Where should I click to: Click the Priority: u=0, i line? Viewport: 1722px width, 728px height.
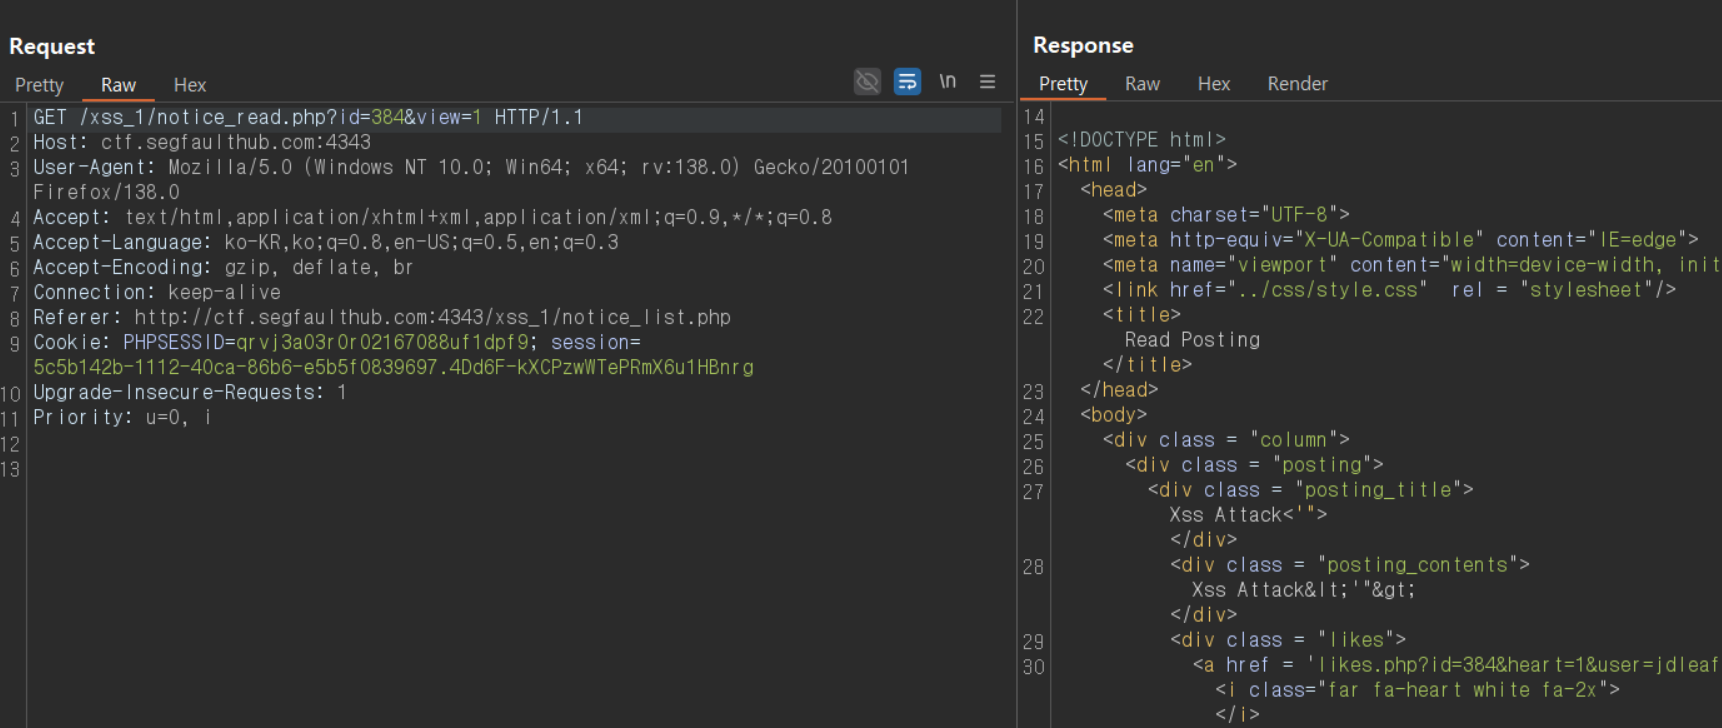click(x=122, y=417)
